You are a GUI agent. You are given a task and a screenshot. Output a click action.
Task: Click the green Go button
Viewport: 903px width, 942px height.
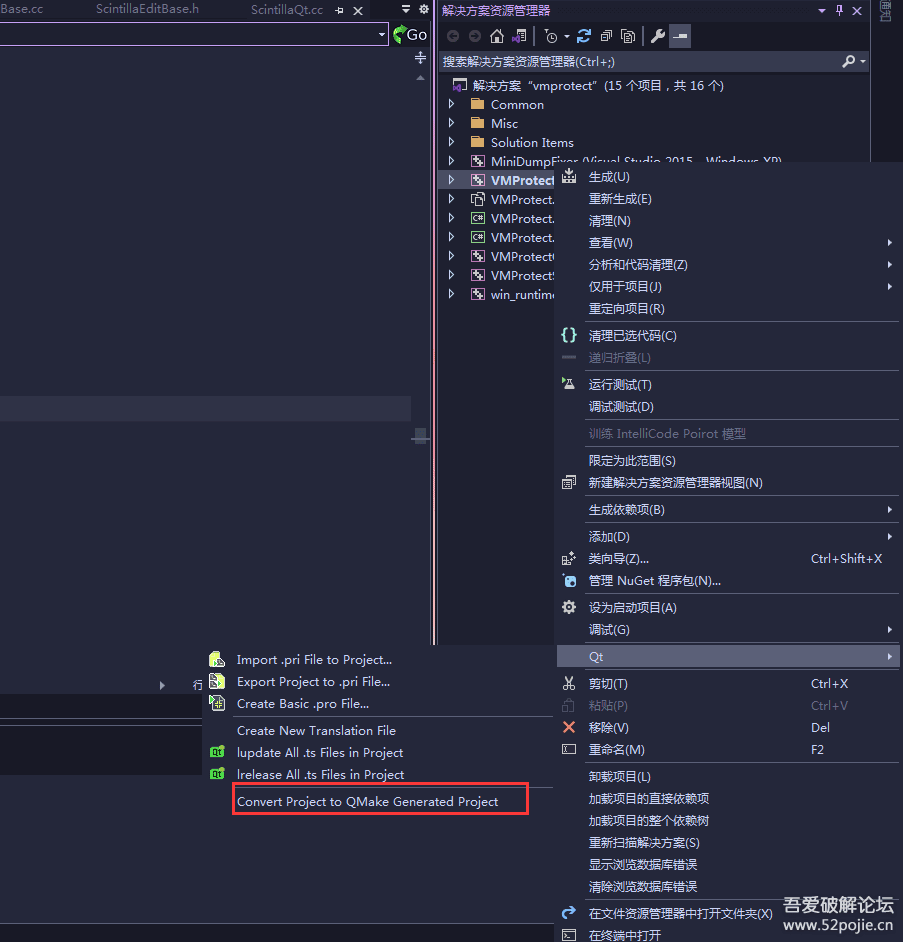pyautogui.click(x=410, y=35)
